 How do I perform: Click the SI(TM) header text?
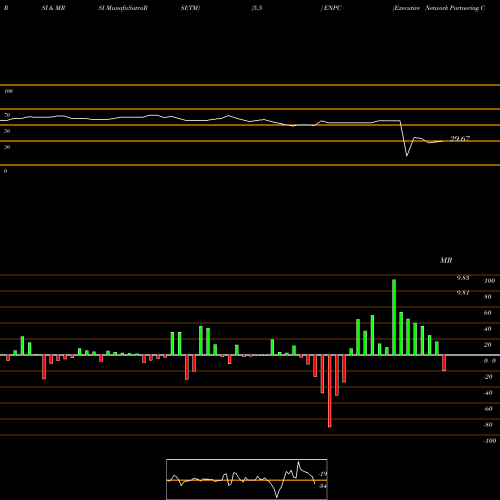(190, 8)
